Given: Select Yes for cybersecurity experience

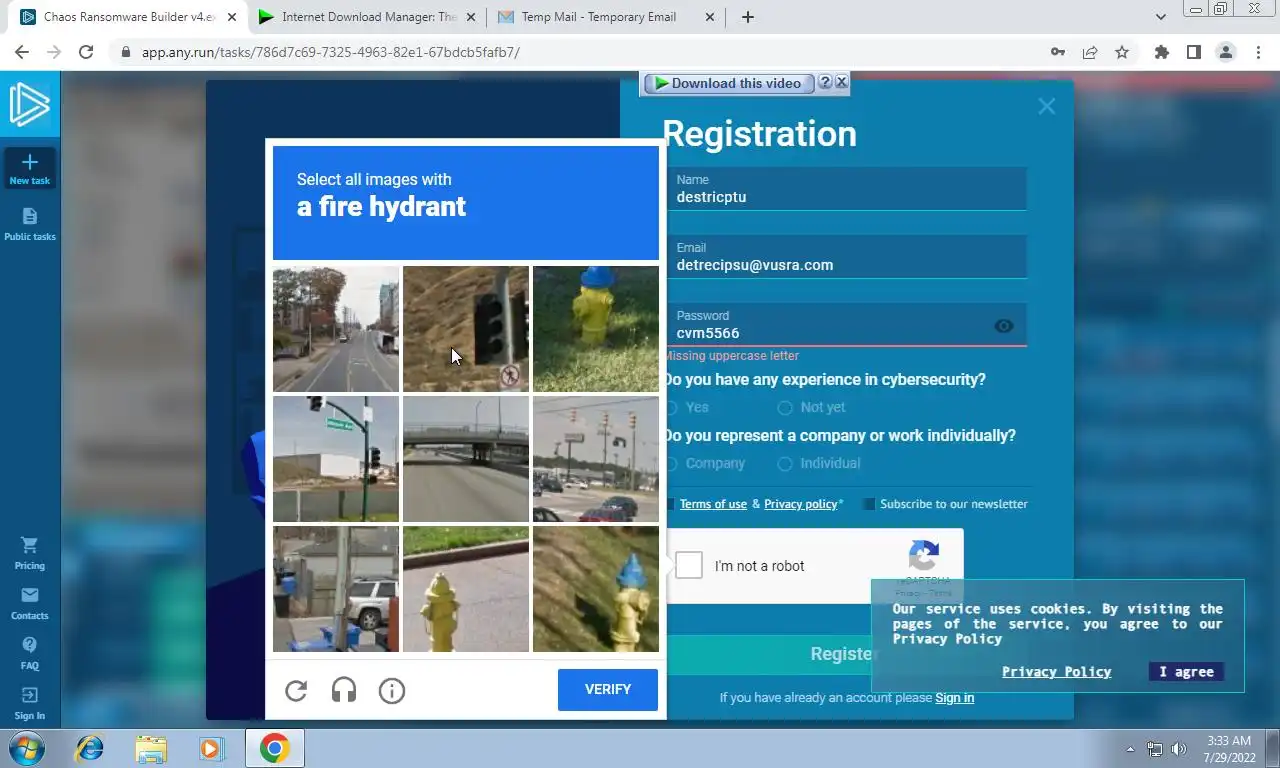Looking at the screenshot, I should [672, 408].
